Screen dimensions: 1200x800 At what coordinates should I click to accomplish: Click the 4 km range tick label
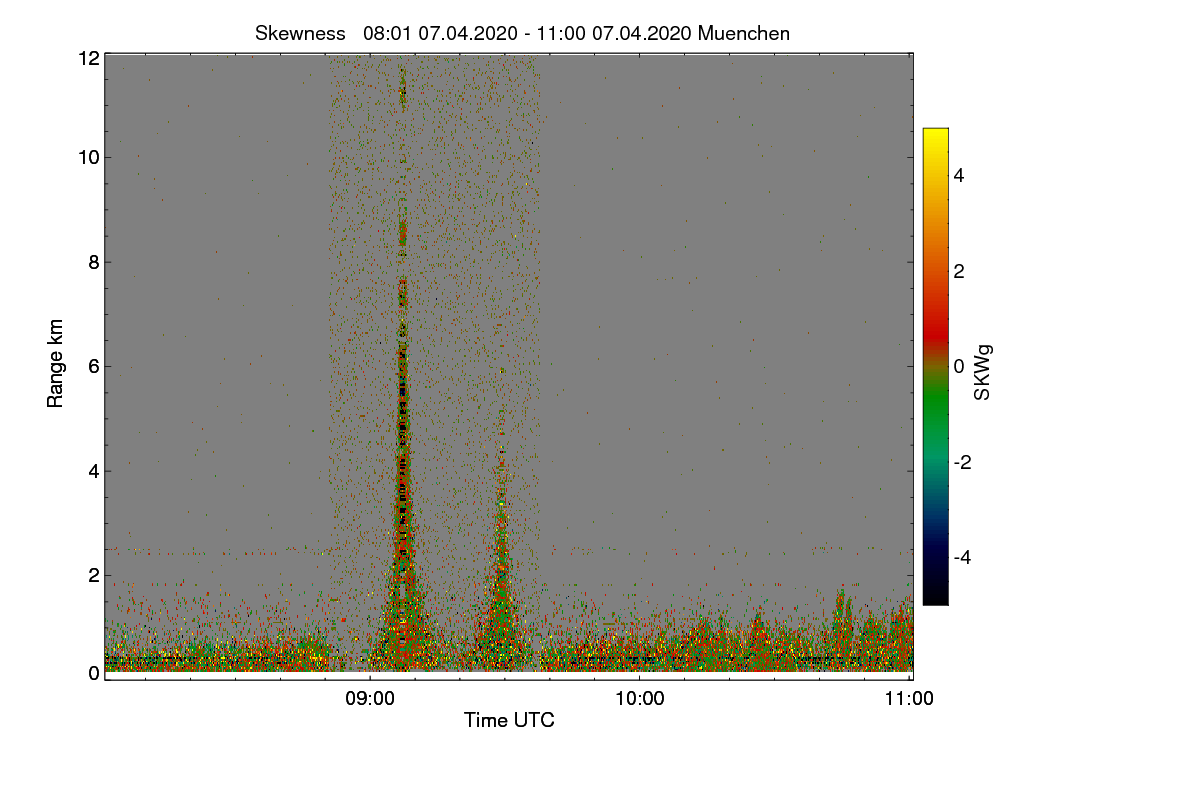click(94, 470)
